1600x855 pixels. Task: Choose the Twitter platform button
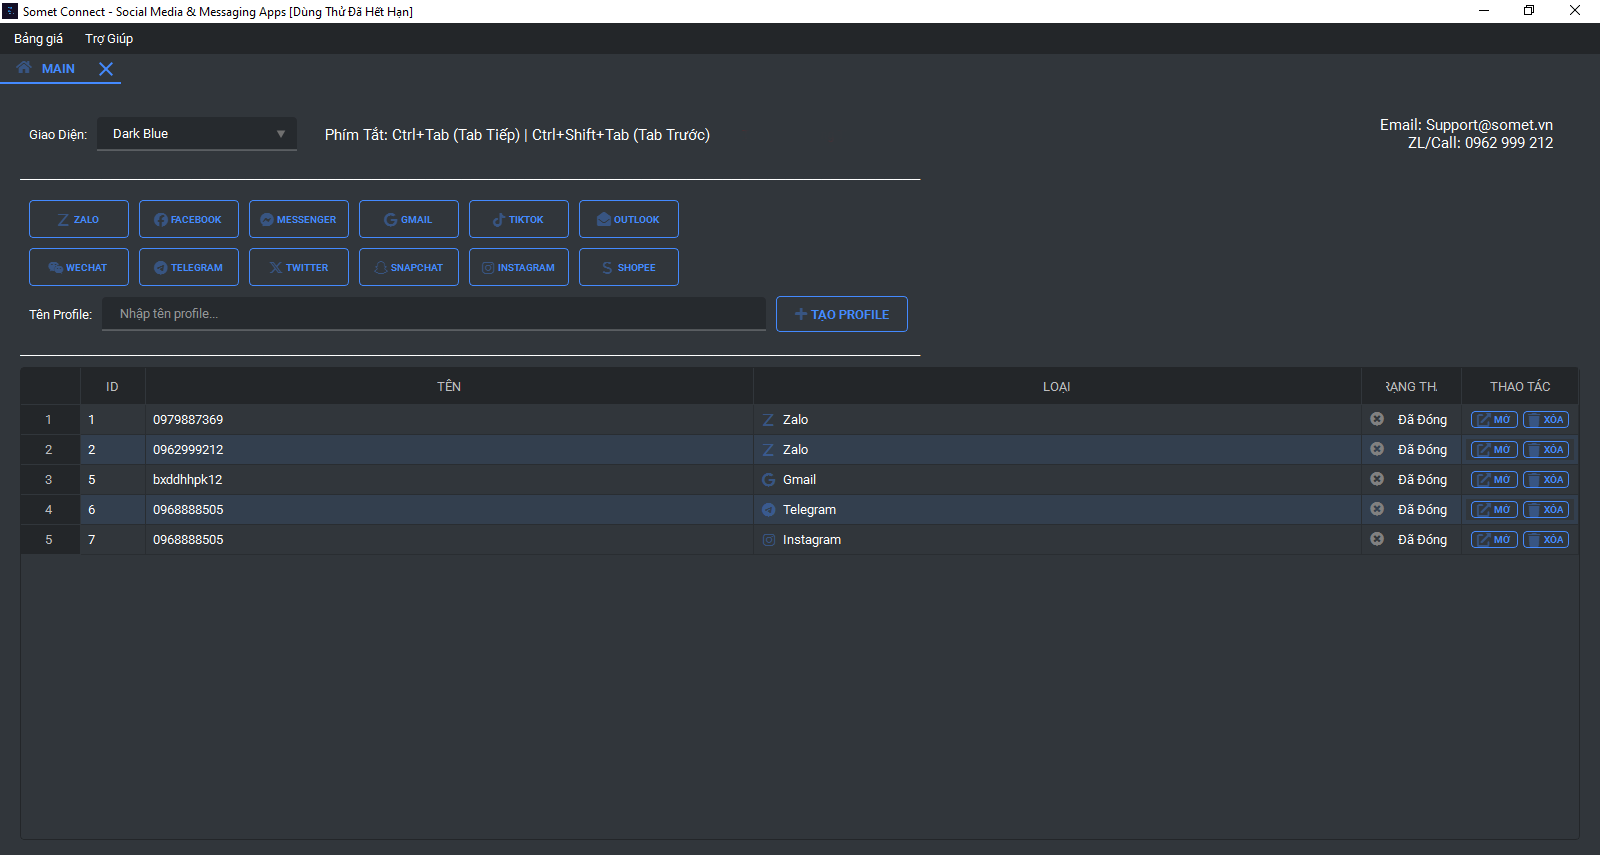(299, 267)
